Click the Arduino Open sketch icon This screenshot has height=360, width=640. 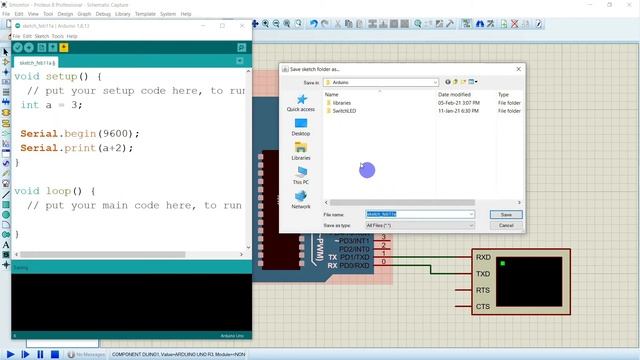pyautogui.click(x=53, y=48)
